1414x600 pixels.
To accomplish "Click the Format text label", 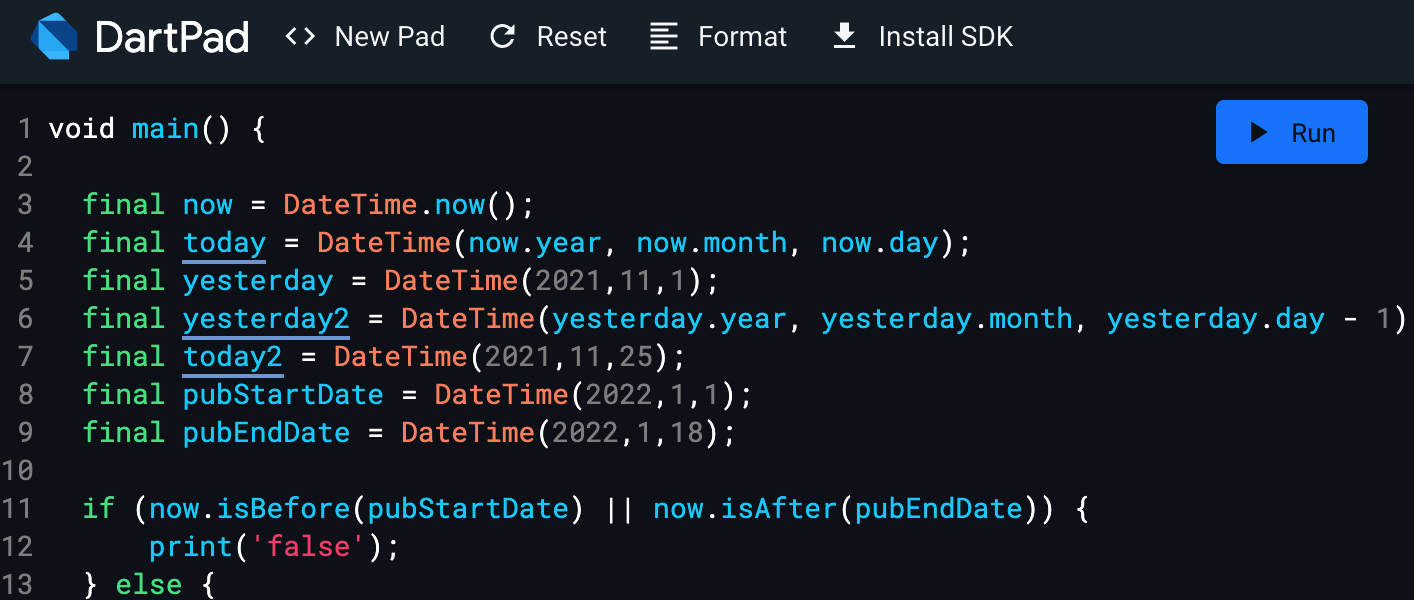I will coord(742,38).
